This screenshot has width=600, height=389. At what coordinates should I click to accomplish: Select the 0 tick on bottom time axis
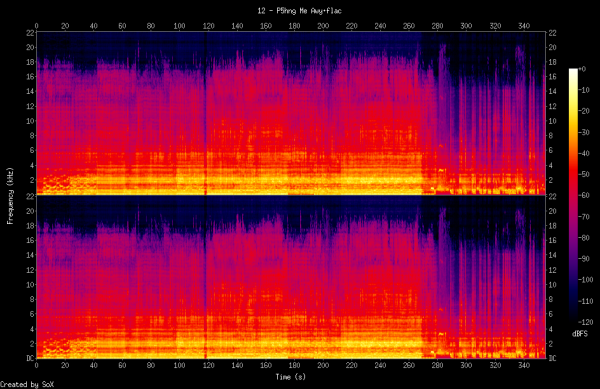tap(36, 365)
